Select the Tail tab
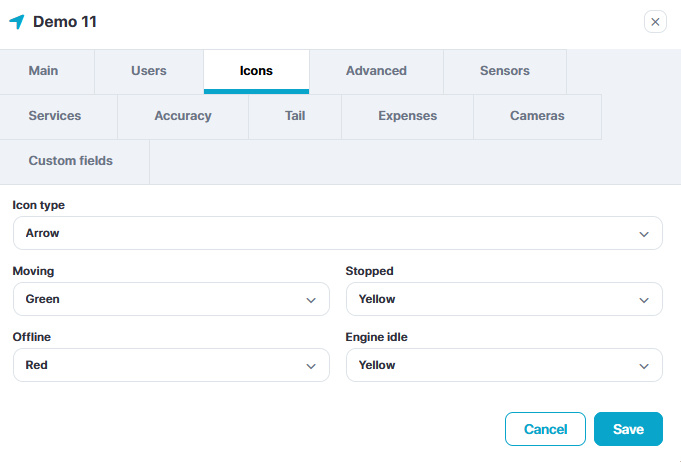The height and width of the screenshot is (462, 681). pyautogui.click(x=295, y=116)
